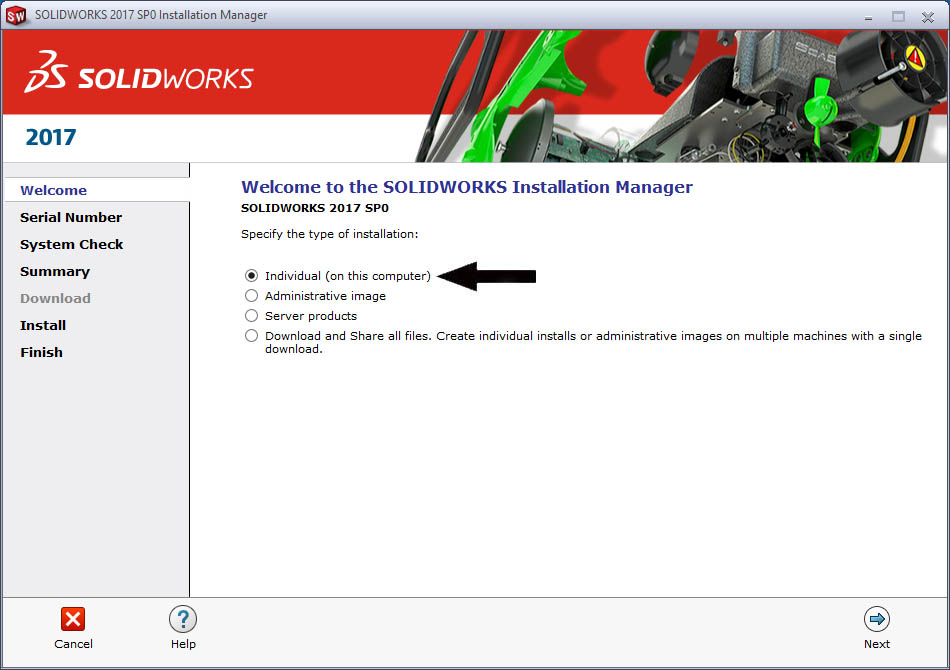Open Help via the question mark icon

[183, 619]
